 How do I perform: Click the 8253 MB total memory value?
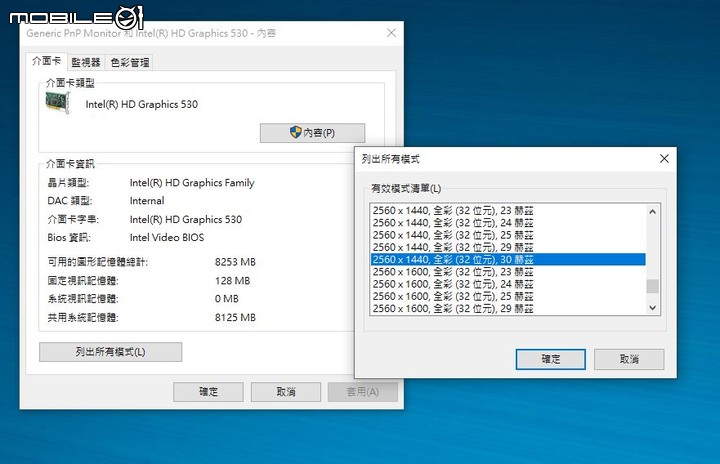click(235, 262)
